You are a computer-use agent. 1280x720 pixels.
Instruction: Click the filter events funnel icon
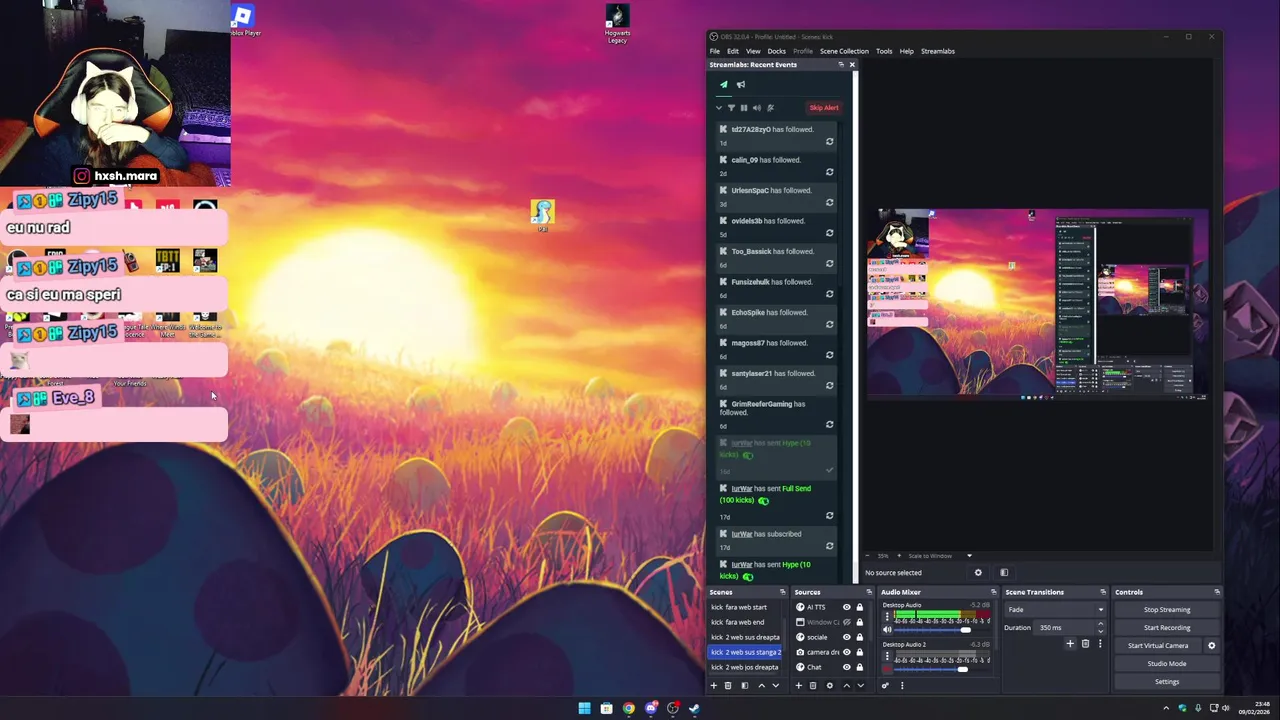pyautogui.click(x=731, y=108)
